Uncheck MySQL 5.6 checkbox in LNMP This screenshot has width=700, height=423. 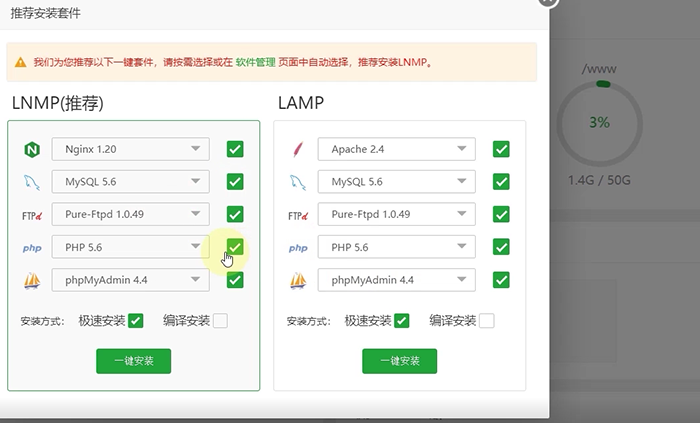pos(235,182)
